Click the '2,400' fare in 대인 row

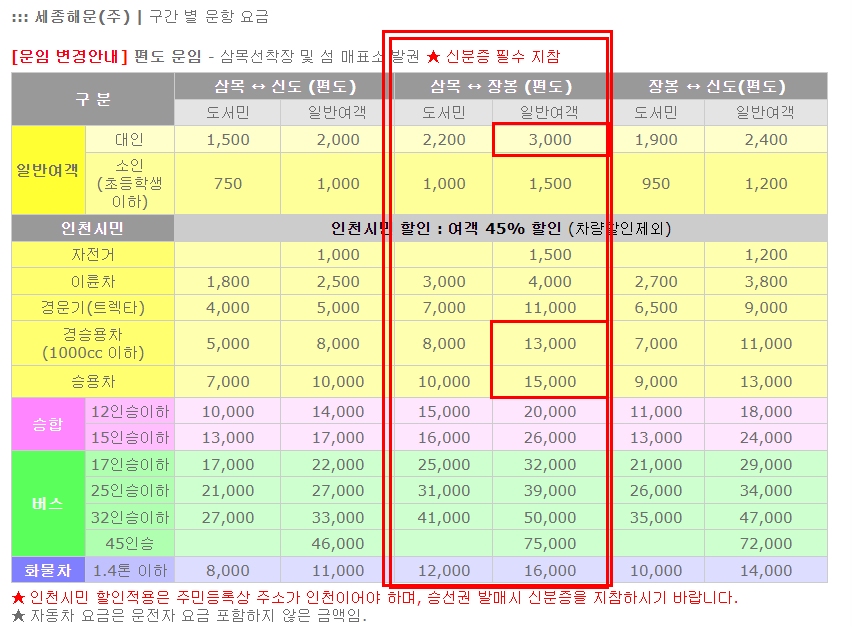point(766,139)
